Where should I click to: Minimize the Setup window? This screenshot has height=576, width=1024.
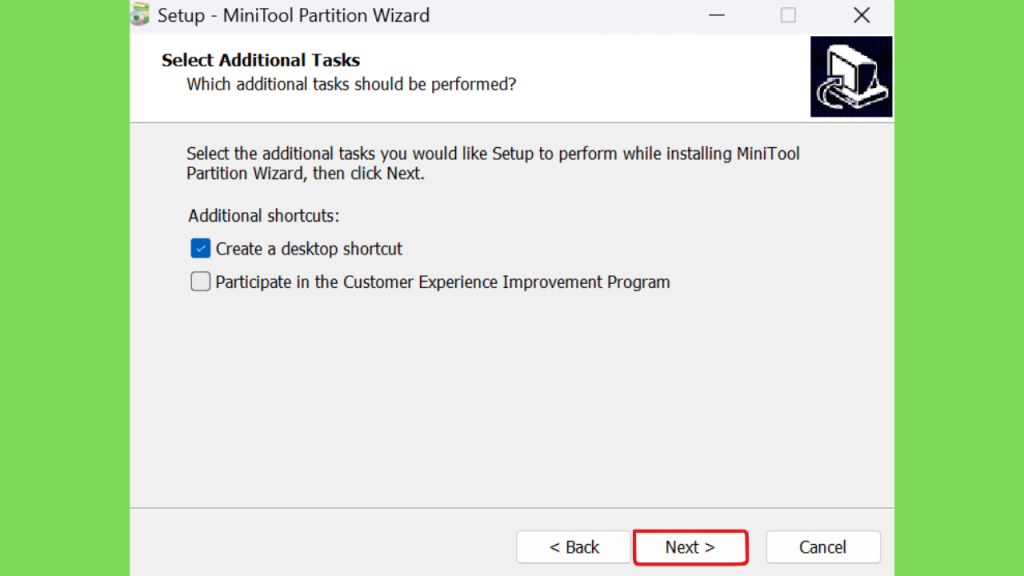click(x=717, y=15)
